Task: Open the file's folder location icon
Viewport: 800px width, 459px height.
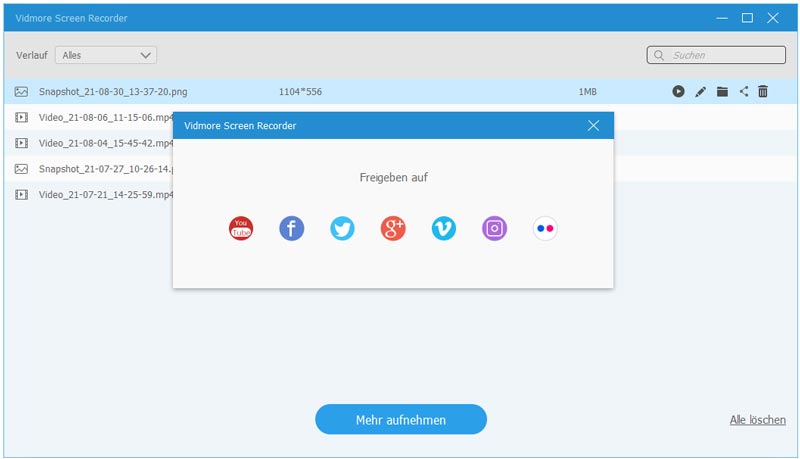Action: (722, 92)
